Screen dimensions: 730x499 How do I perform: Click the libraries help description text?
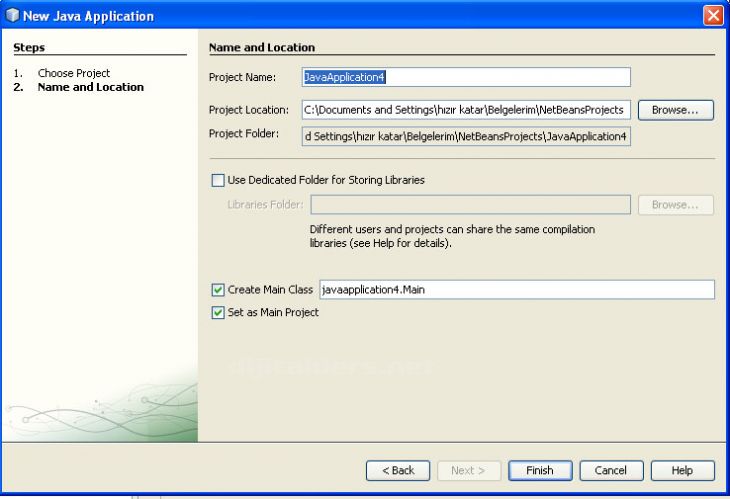point(452,236)
